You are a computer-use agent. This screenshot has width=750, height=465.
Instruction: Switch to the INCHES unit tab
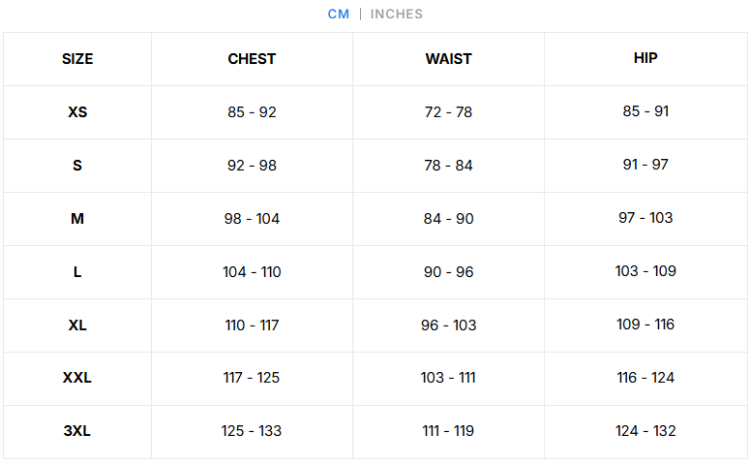pyautogui.click(x=397, y=14)
